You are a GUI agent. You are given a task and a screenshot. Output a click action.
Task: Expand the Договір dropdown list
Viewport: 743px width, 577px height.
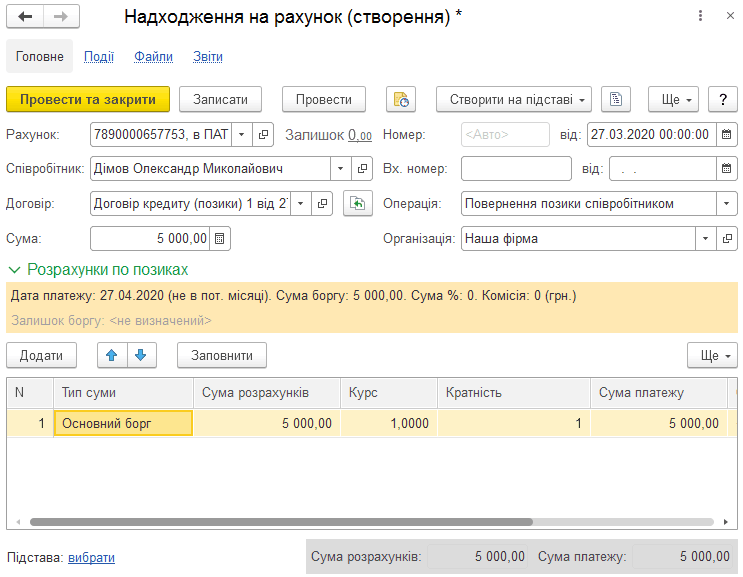point(301,204)
